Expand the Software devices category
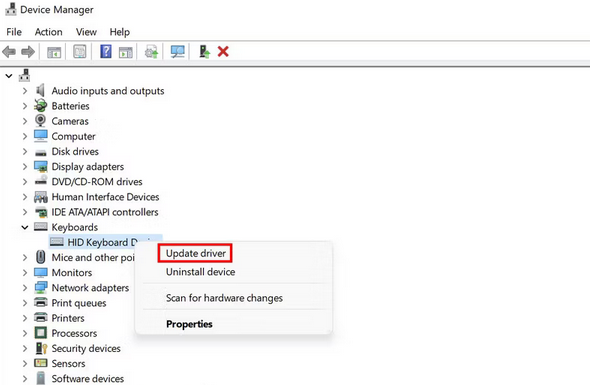590x385 pixels. click(x=25, y=379)
